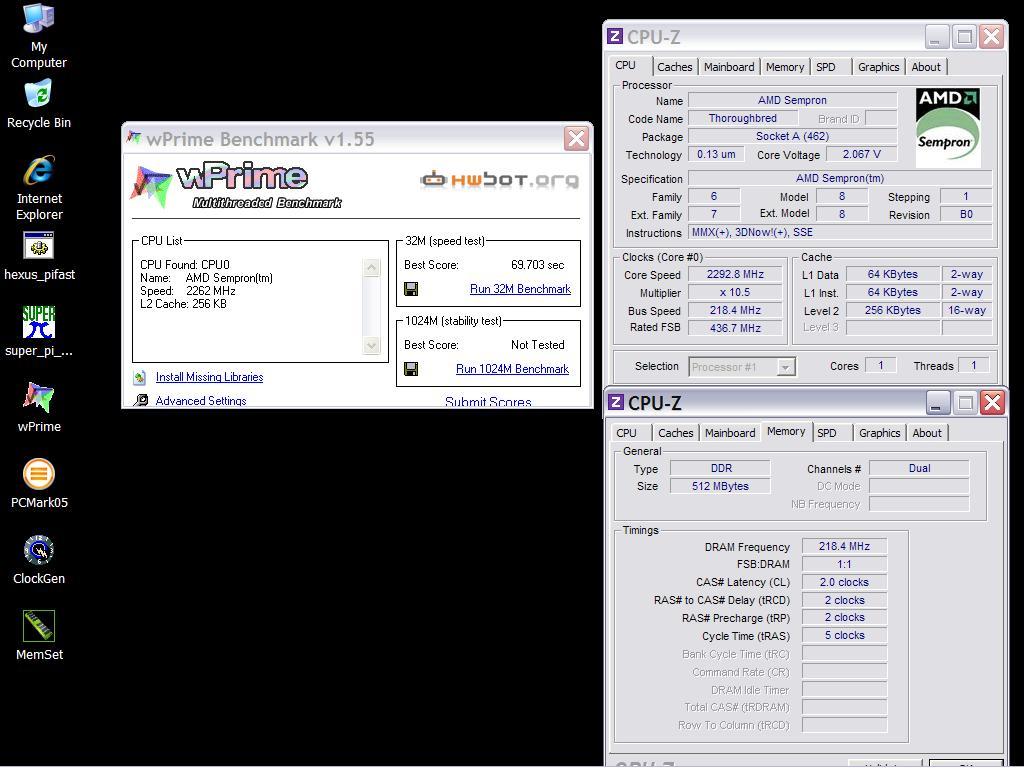Open the About tab in the bottom CPU-Z

[x=927, y=432]
